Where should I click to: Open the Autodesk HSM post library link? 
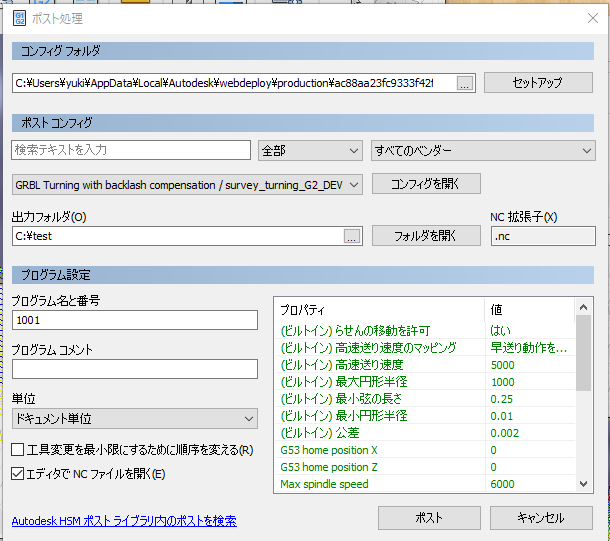coord(124,521)
